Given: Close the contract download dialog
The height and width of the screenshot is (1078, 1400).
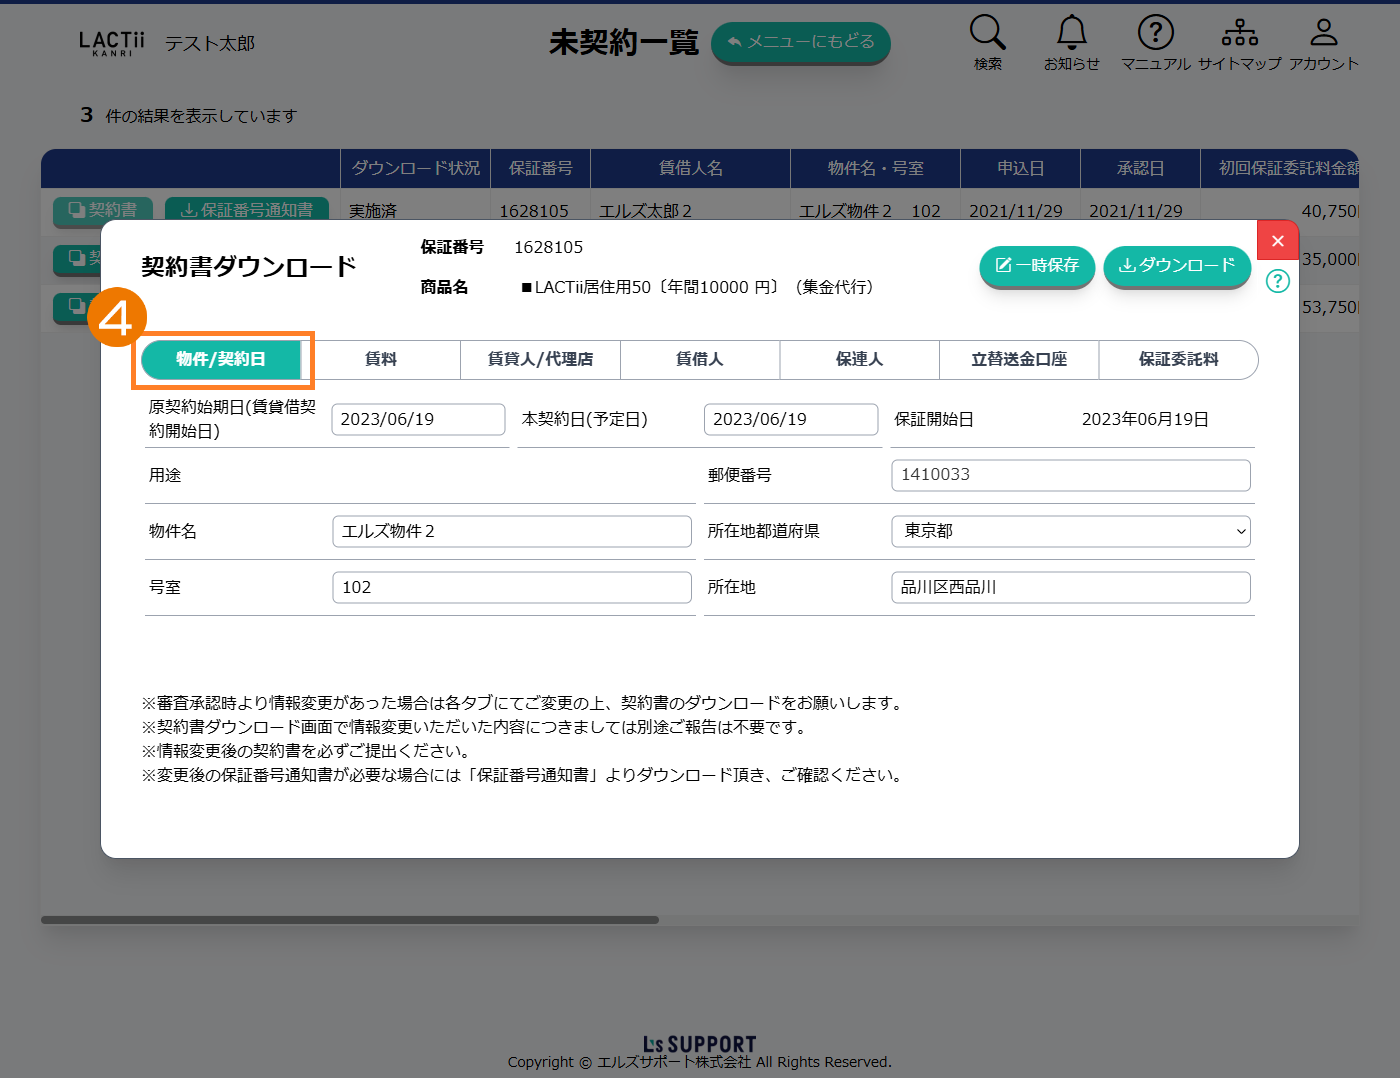Looking at the screenshot, I should tap(1277, 241).
